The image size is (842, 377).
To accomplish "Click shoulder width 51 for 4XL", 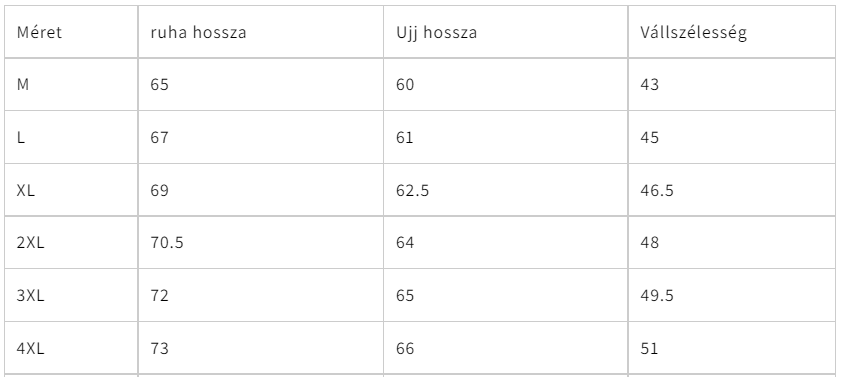I will pos(649,349).
